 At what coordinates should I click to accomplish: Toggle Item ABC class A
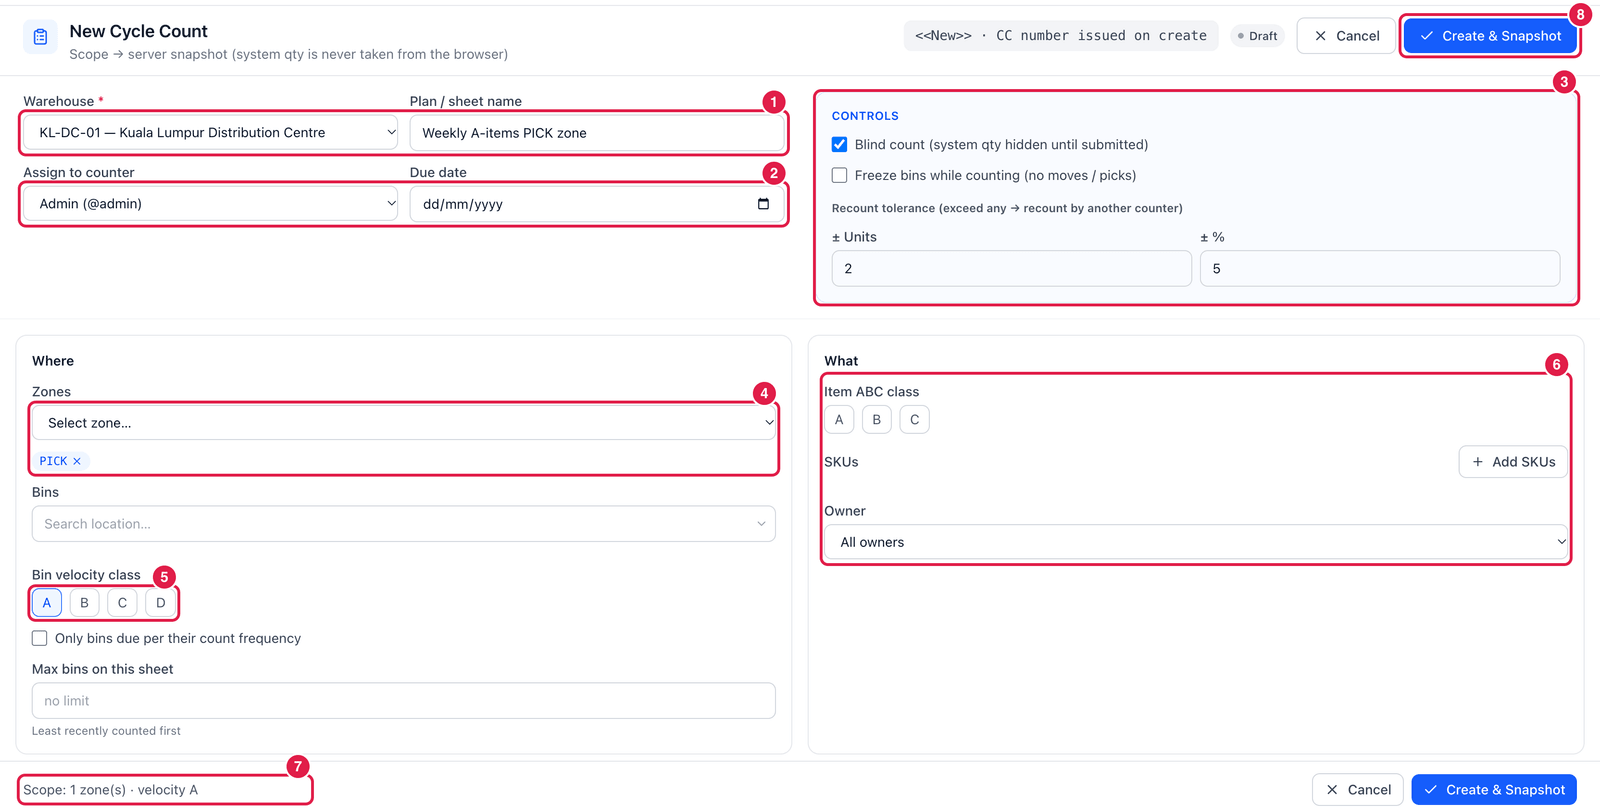click(x=839, y=420)
